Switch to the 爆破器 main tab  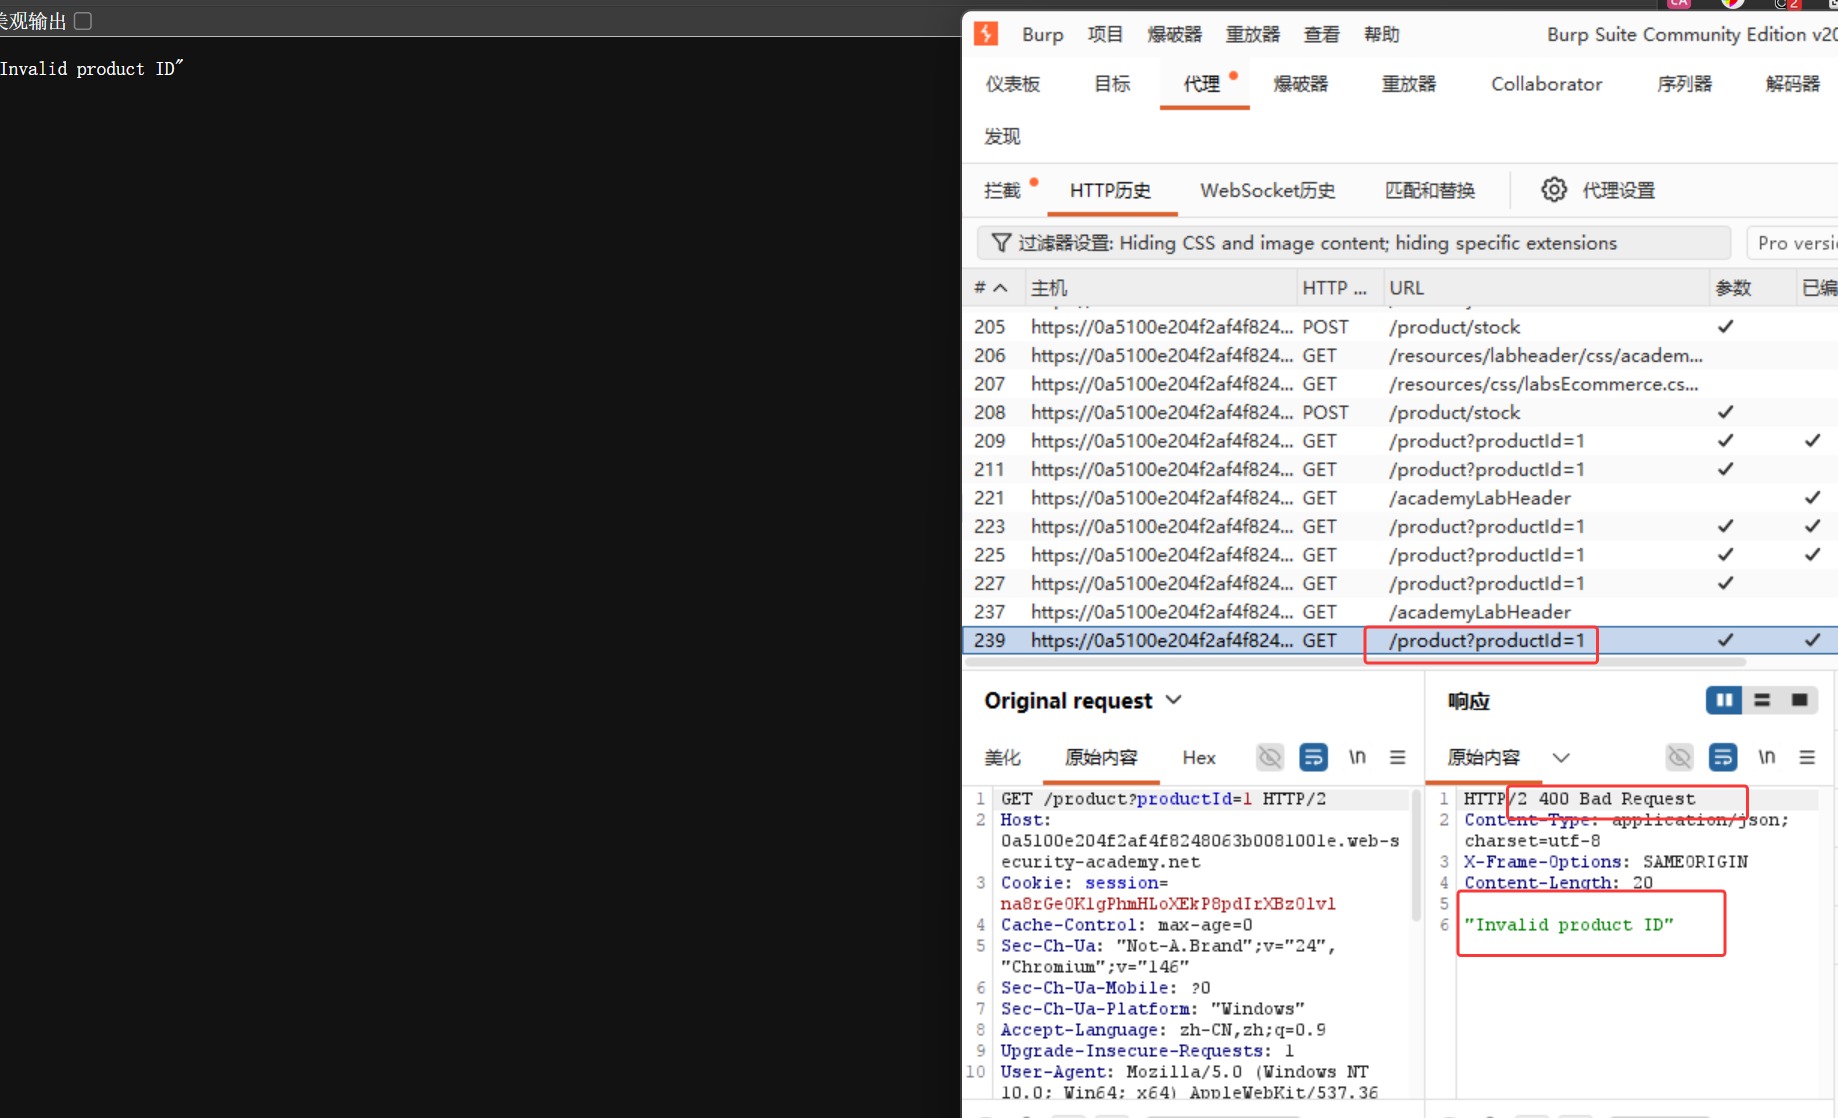pos(1301,84)
